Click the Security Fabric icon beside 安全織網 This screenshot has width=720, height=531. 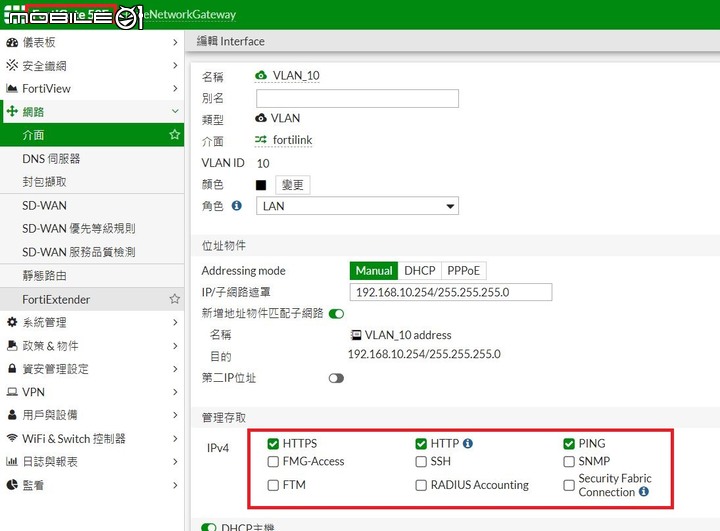click(12, 65)
